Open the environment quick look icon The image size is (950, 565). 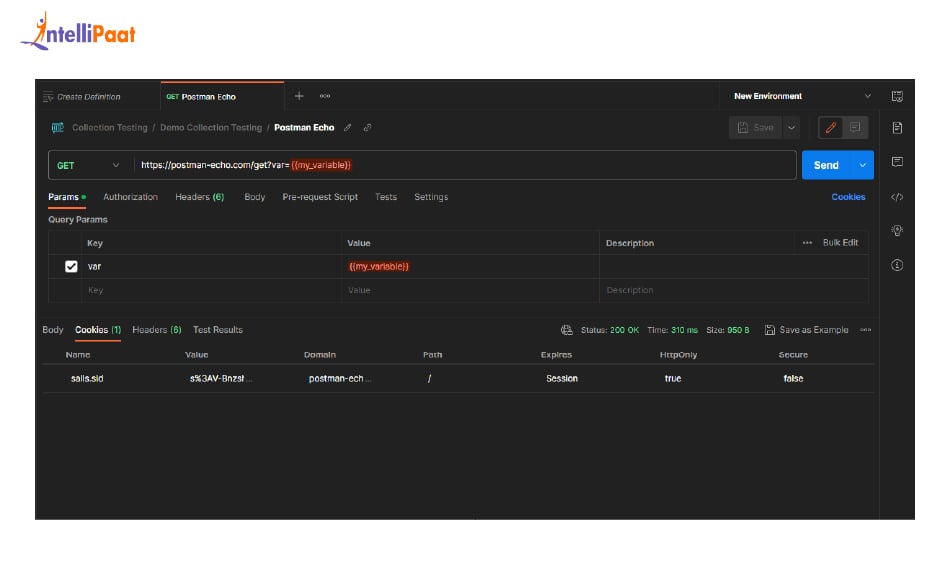click(x=897, y=96)
